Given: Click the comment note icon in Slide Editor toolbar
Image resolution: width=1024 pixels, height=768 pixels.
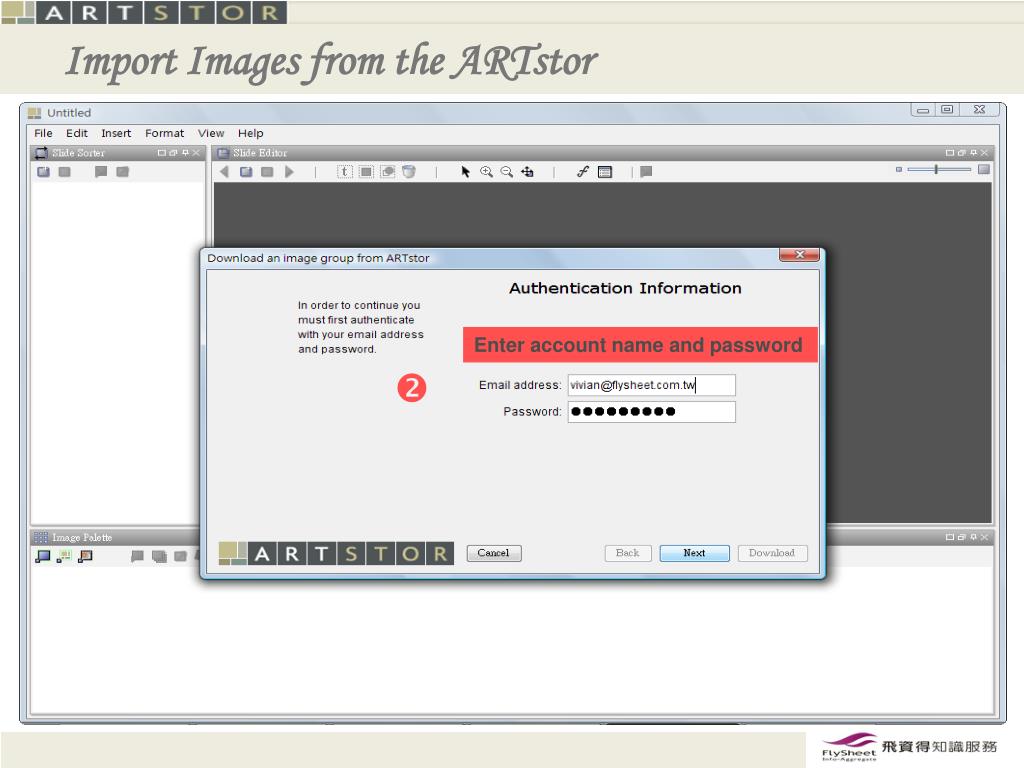Looking at the screenshot, I should [646, 172].
